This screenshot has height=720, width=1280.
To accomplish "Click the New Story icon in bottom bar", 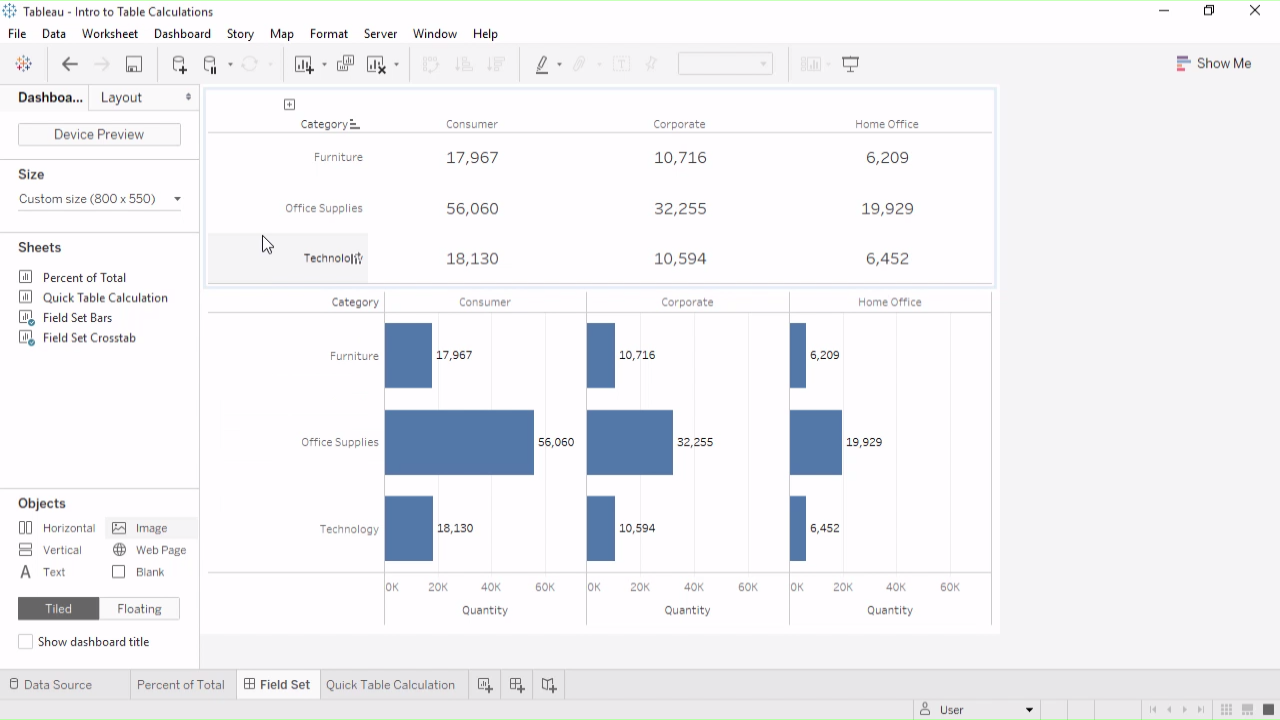I will point(549,685).
